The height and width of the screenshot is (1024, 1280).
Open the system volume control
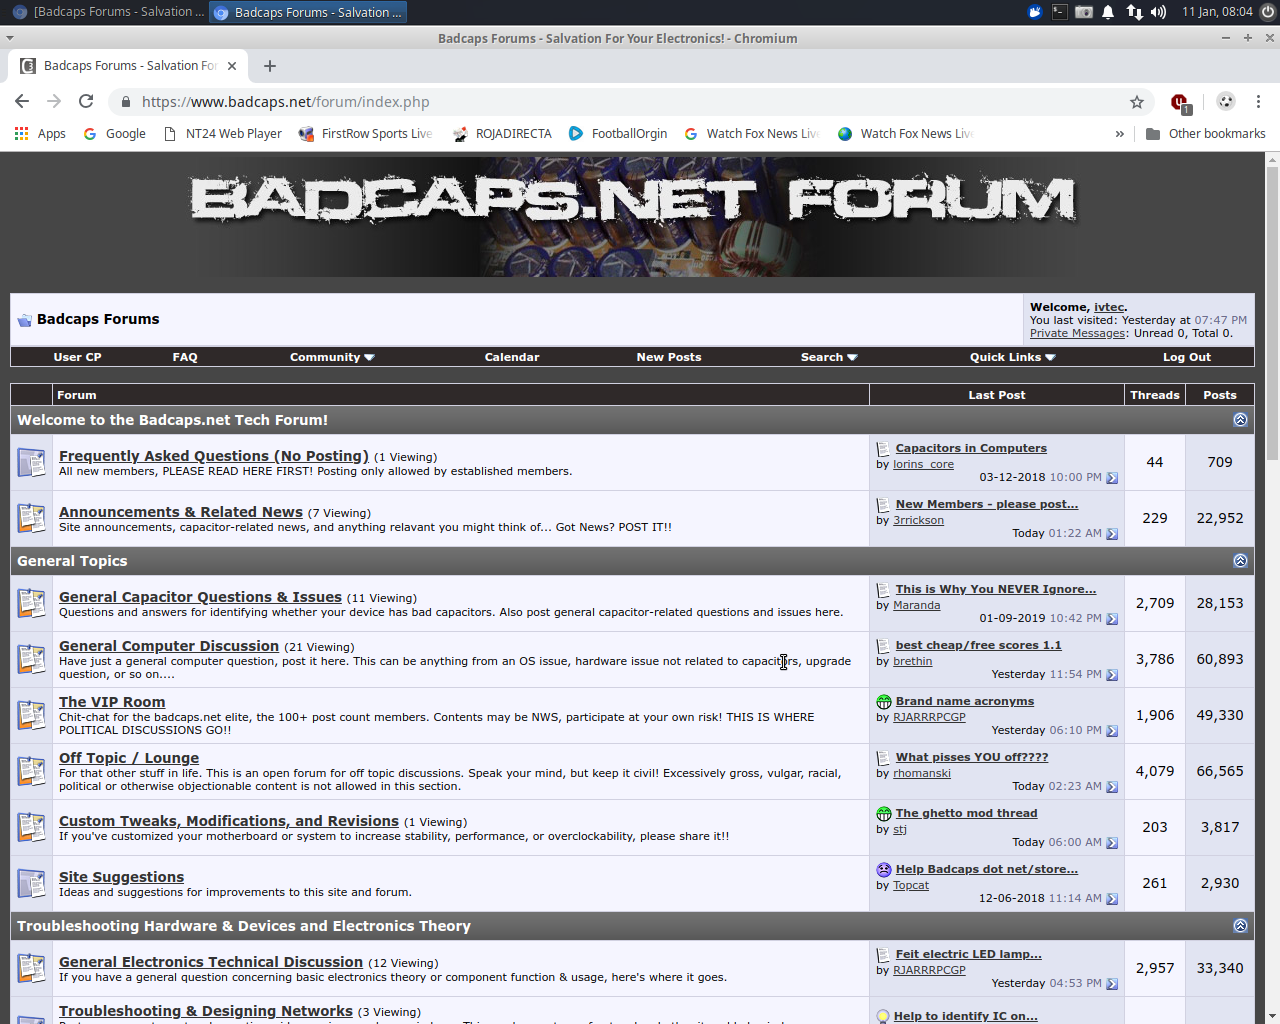[x=1158, y=12]
